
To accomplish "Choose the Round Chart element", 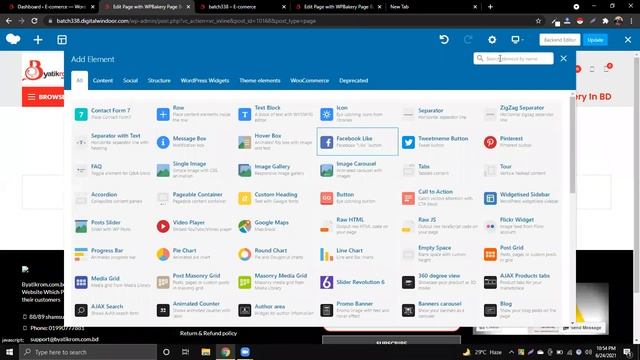I will pyautogui.click(x=276, y=254).
